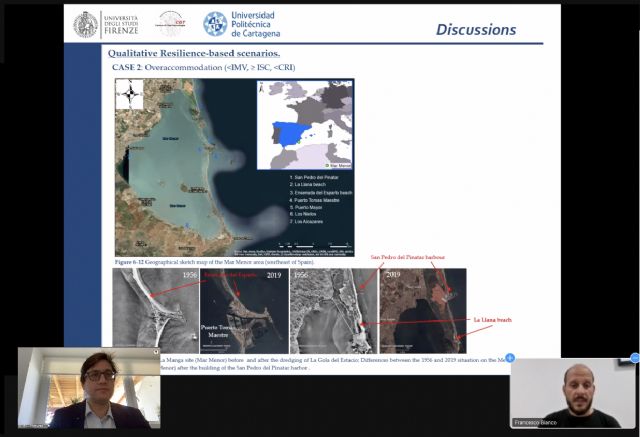Click the circular CDR logo in header

[171, 24]
